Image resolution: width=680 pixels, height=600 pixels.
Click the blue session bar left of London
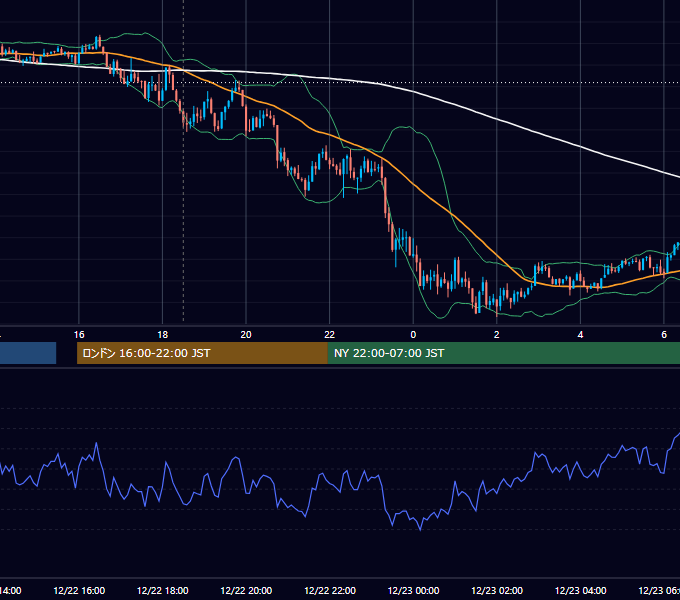[28, 353]
